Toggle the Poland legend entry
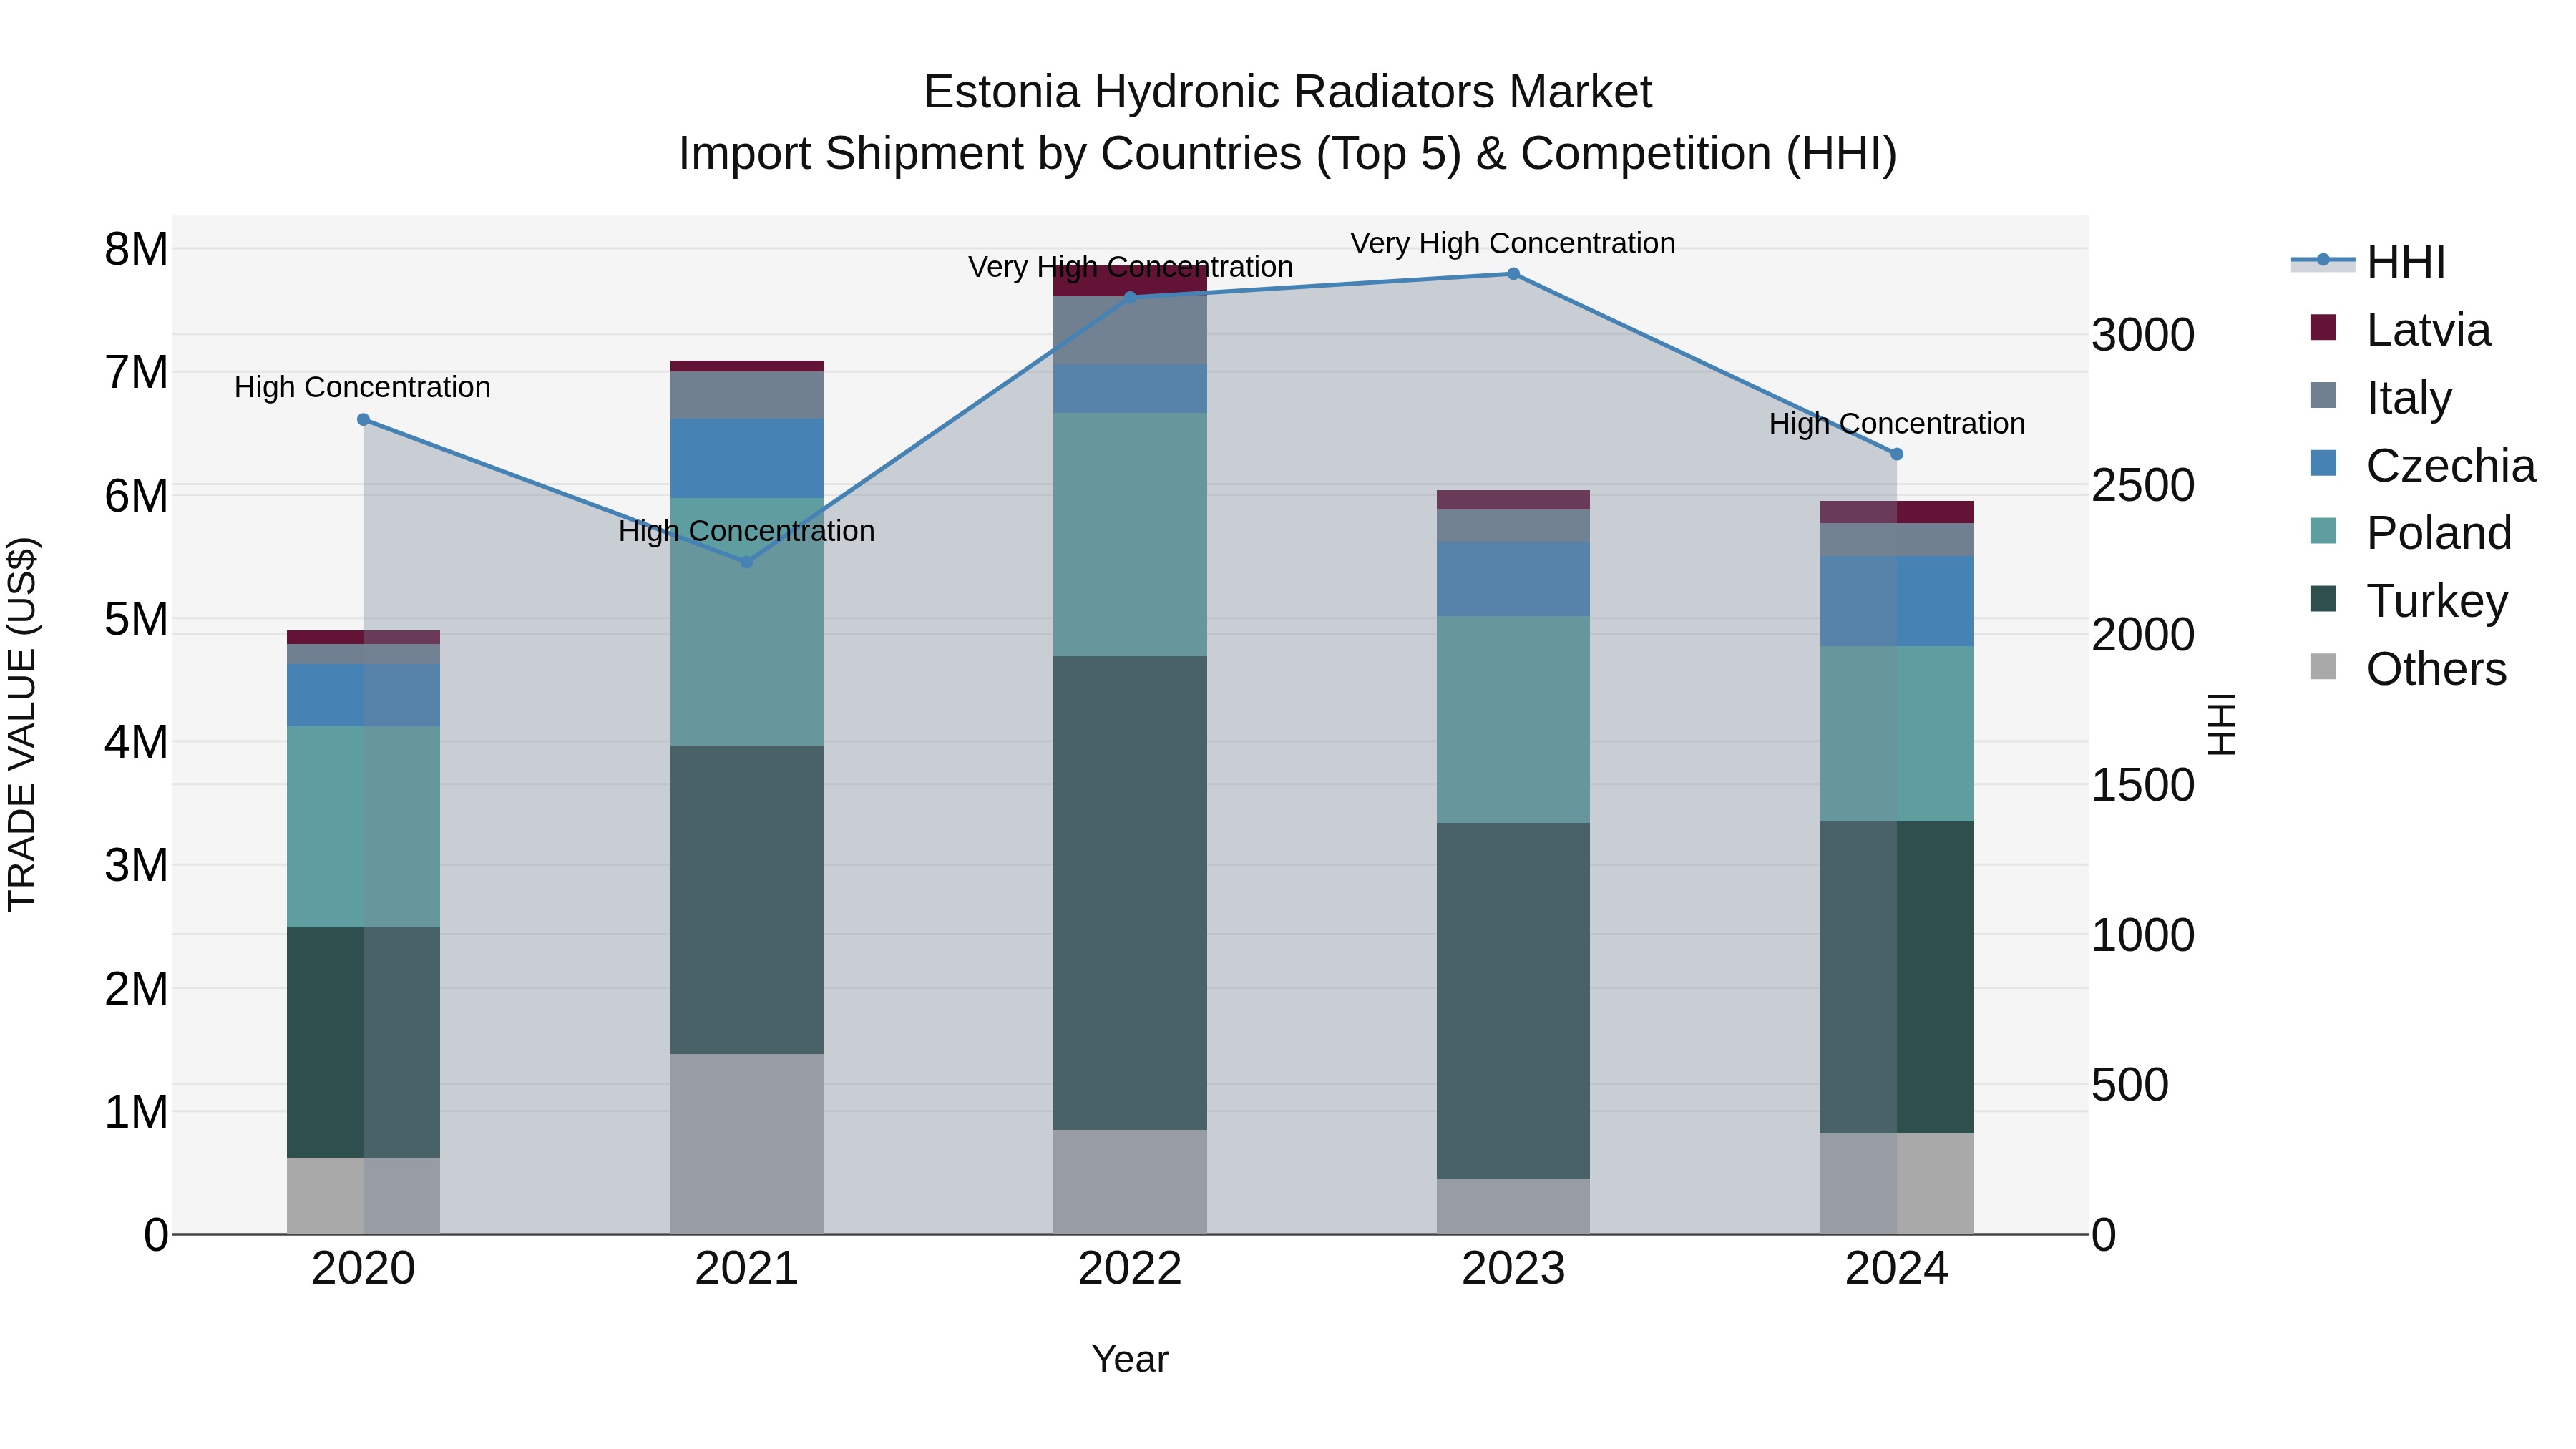 tap(2410, 532)
